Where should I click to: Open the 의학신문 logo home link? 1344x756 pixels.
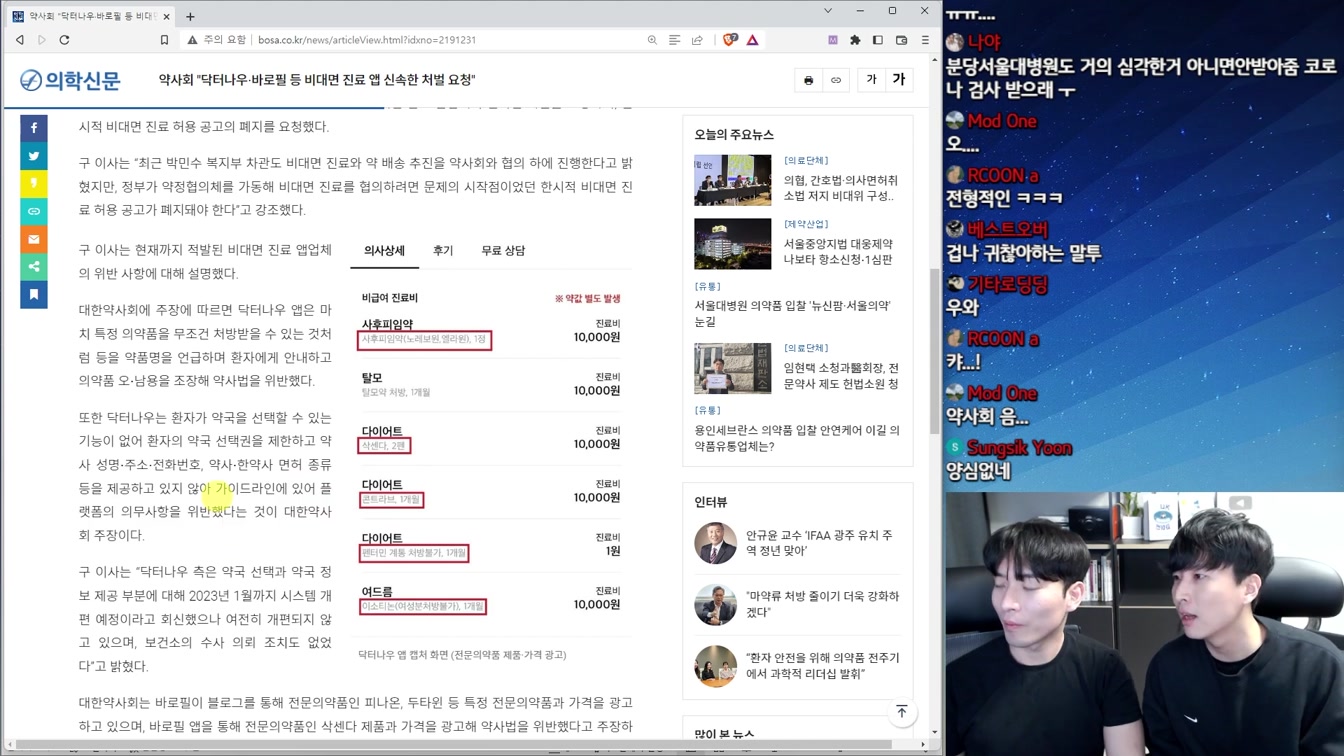click(x=70, y=81)
